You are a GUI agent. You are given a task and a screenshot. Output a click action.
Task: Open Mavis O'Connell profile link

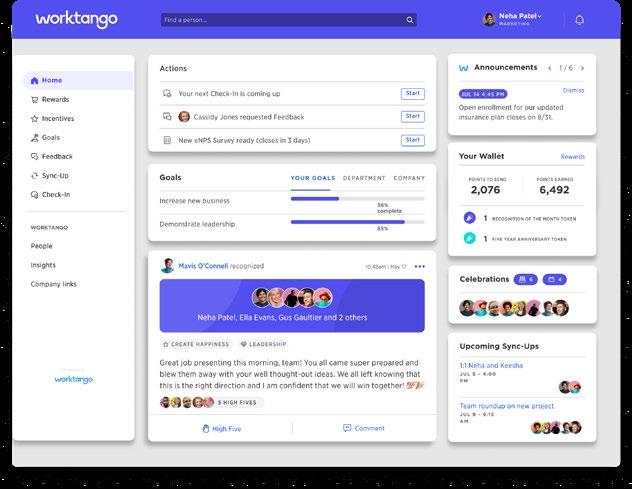(x=203, y=266)
